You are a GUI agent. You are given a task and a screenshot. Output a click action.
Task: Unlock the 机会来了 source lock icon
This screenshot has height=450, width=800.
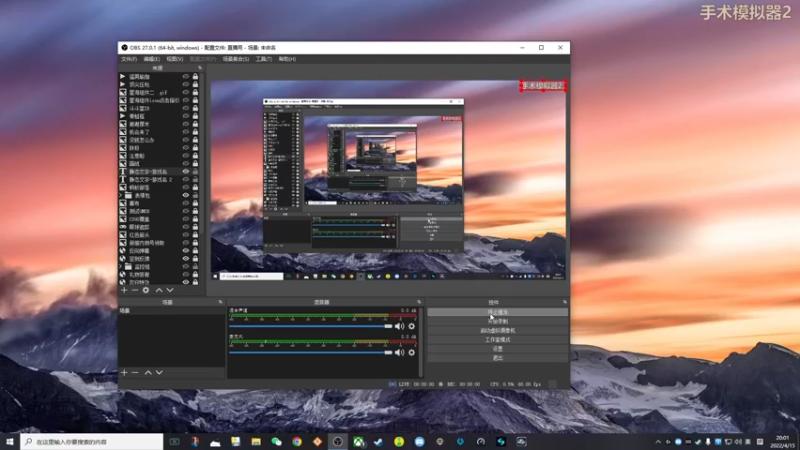tap(195, 132)
